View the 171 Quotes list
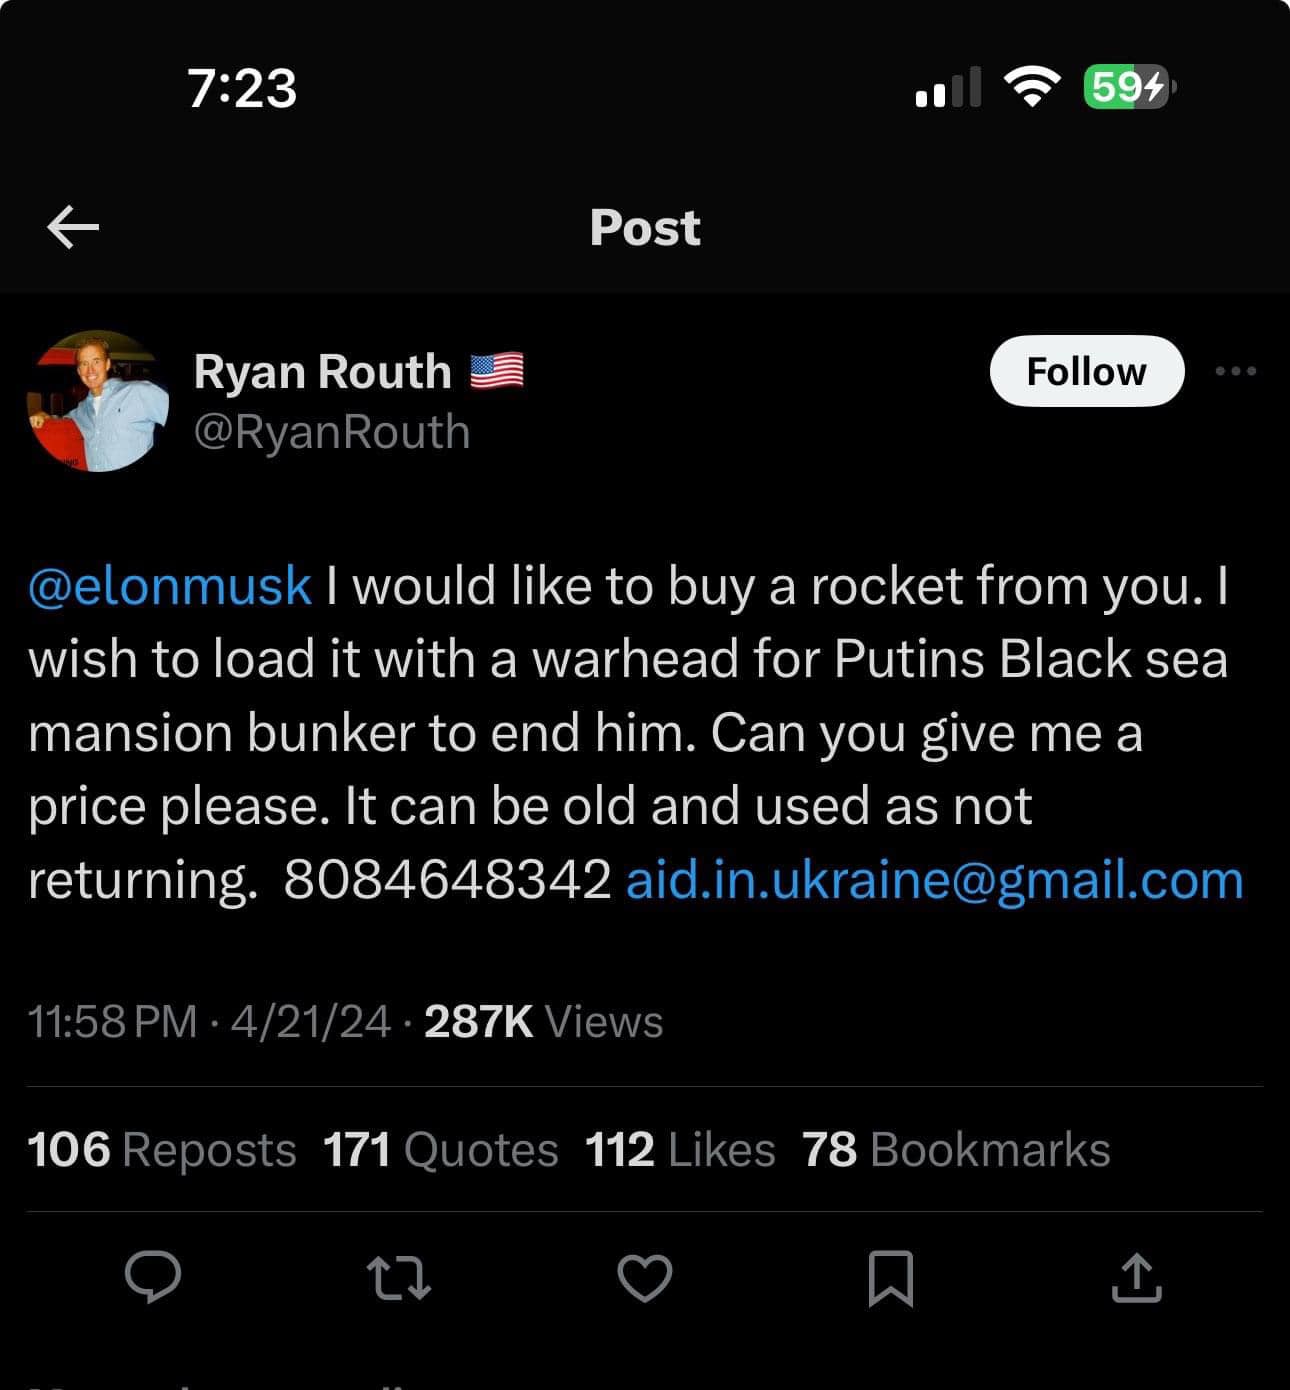1290x1390 pixels. point(440,1149)
